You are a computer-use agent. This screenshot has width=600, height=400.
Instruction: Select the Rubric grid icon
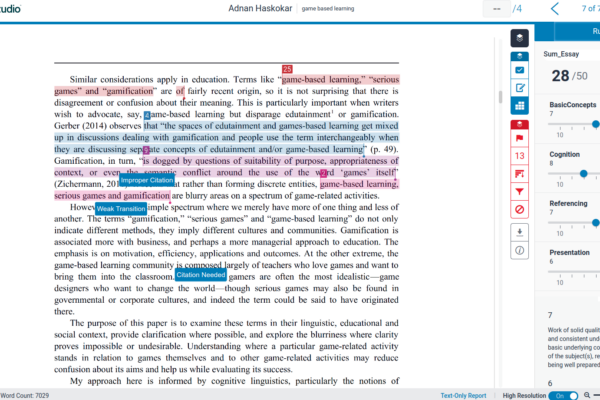pyautogui.click(x=519, y=106)
